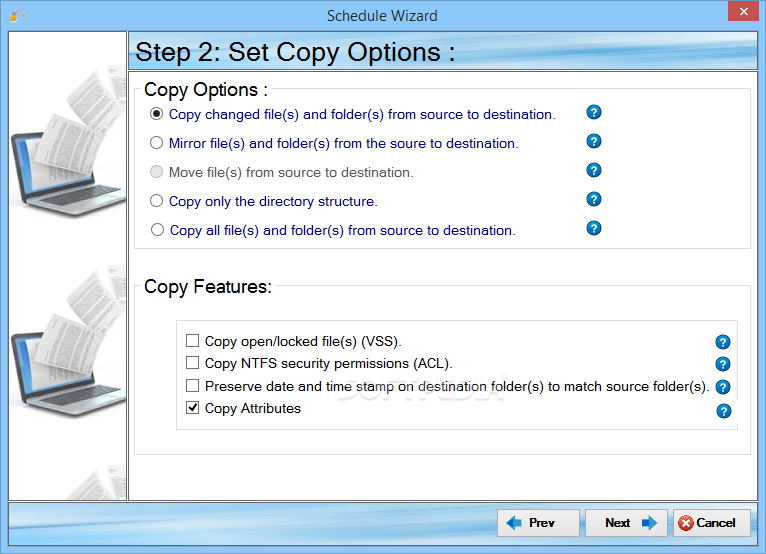Open help for NTFS security permissions (ACL)

point(723,364)
